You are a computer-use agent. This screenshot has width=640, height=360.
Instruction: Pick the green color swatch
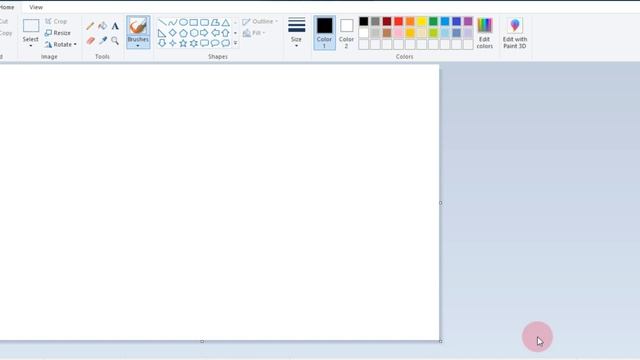coord(433,21)
